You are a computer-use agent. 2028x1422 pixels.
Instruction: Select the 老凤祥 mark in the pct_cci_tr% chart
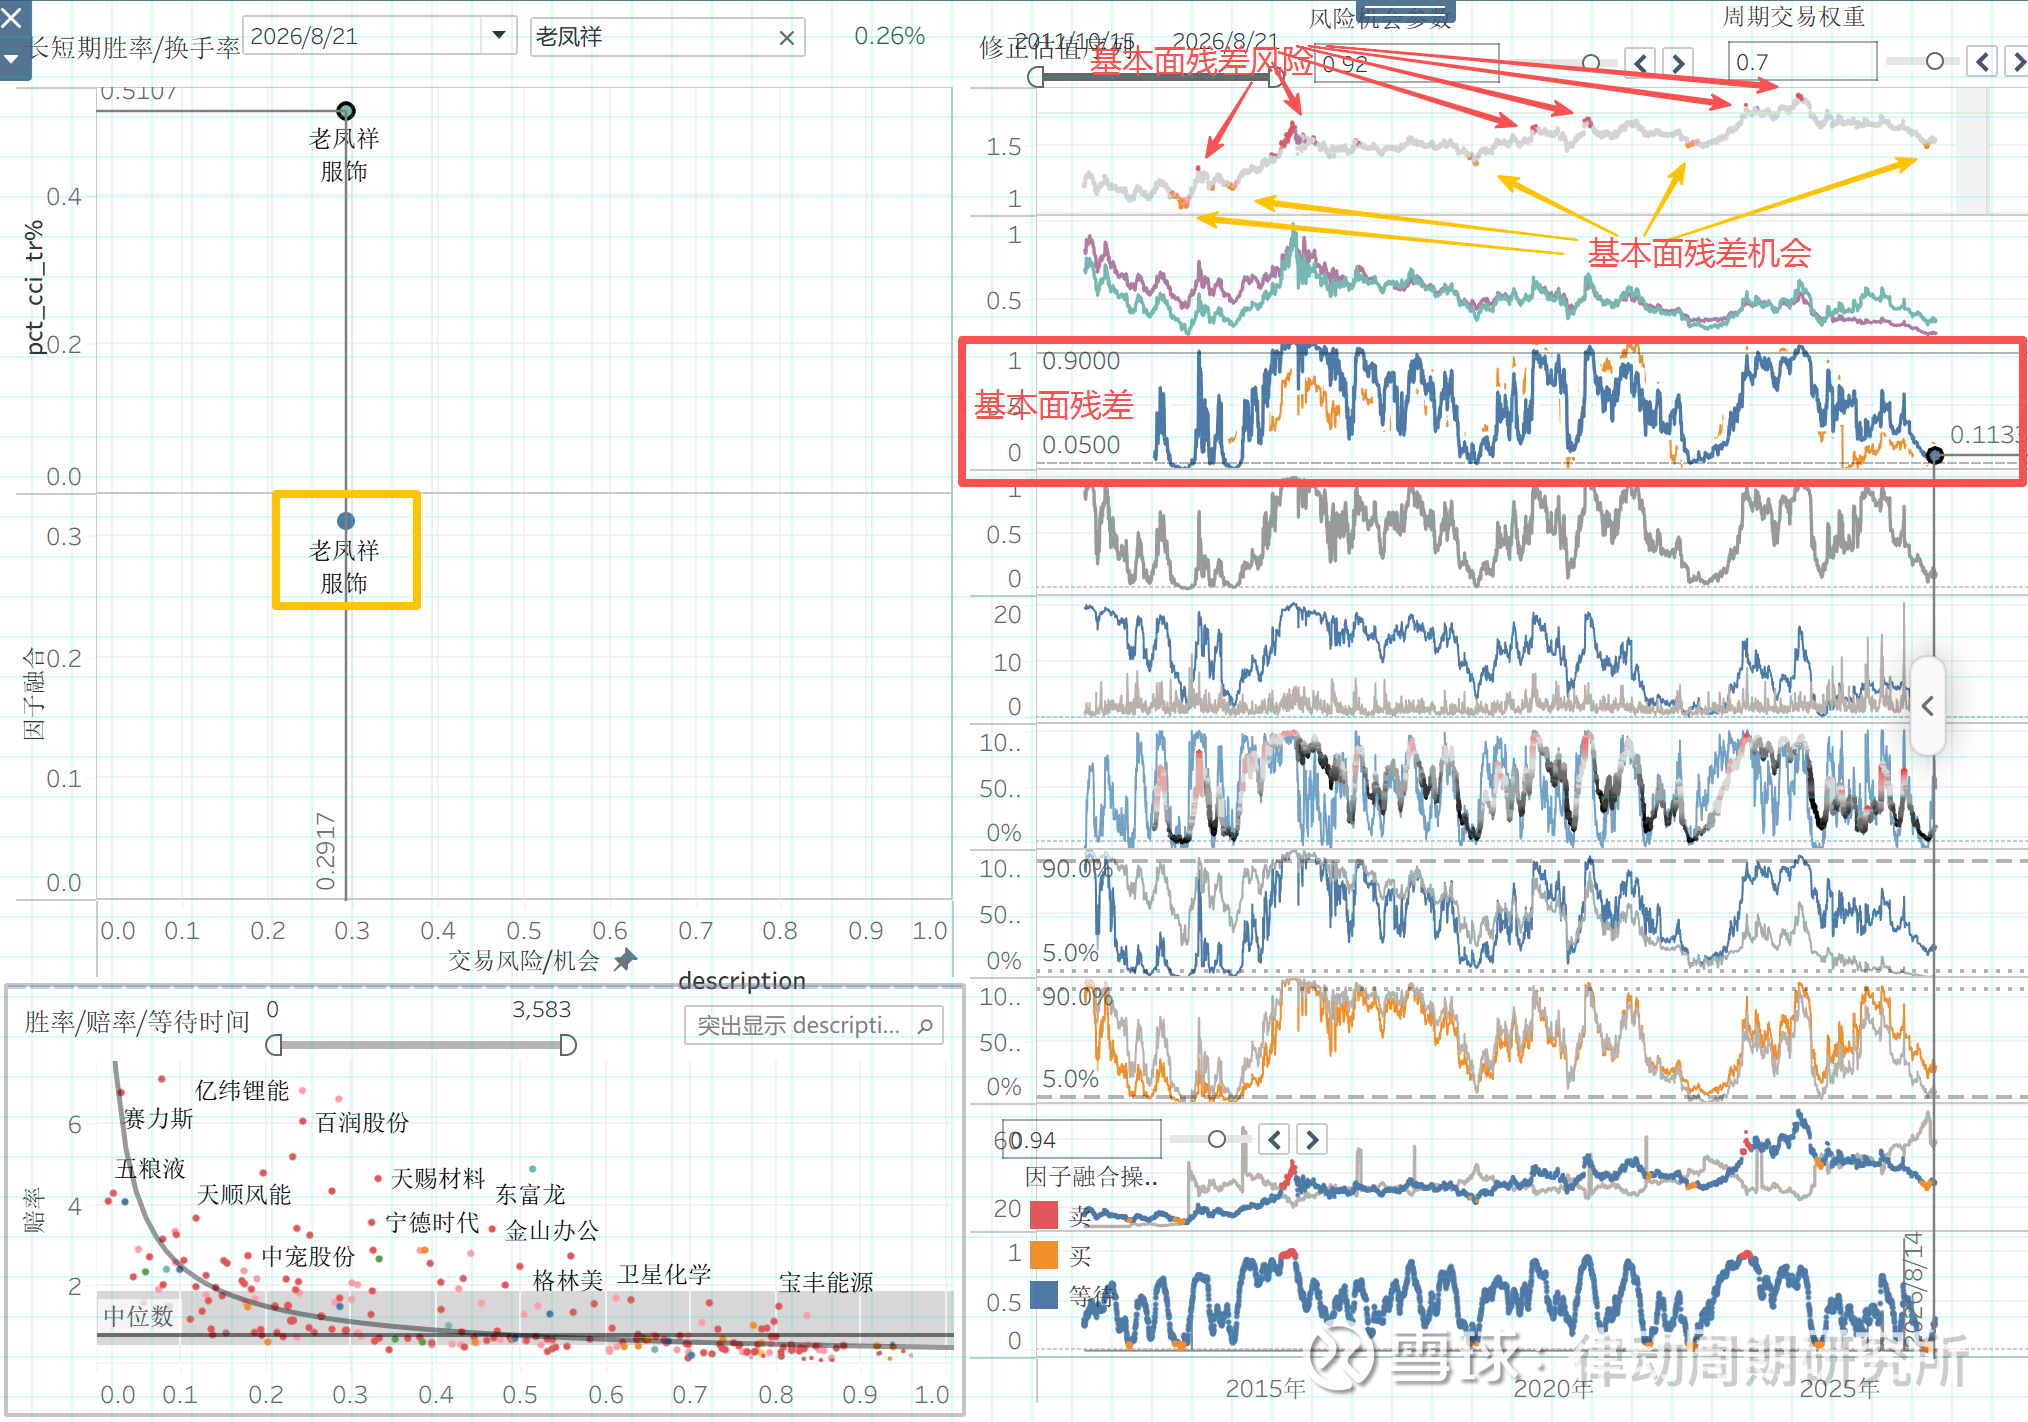pos(346,110)
